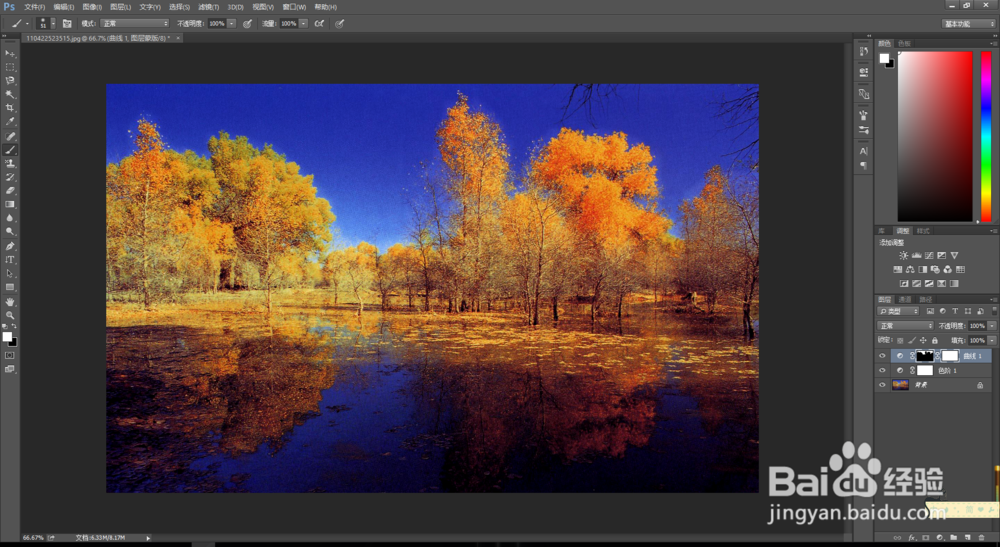Add a Color Balance adjustment
The height and width of the screenshot is (547, 1000).
point(910,270)
